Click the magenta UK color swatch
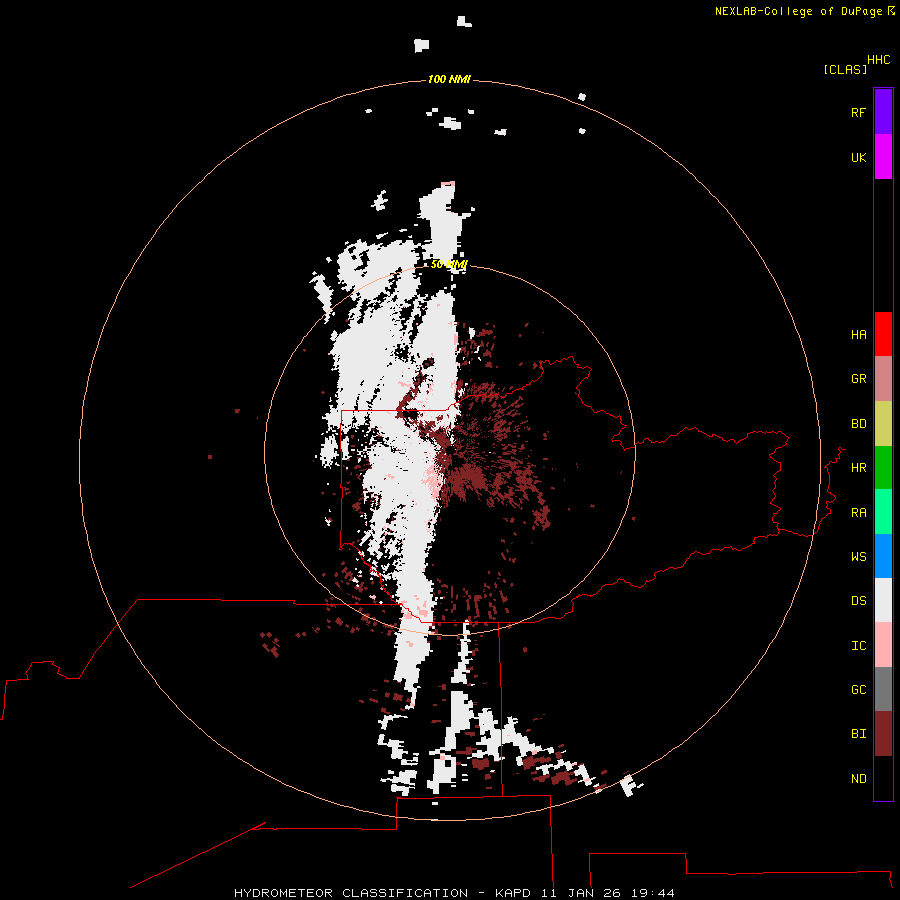This screenshot has width=900, height=900. click(x=883, y=157)
